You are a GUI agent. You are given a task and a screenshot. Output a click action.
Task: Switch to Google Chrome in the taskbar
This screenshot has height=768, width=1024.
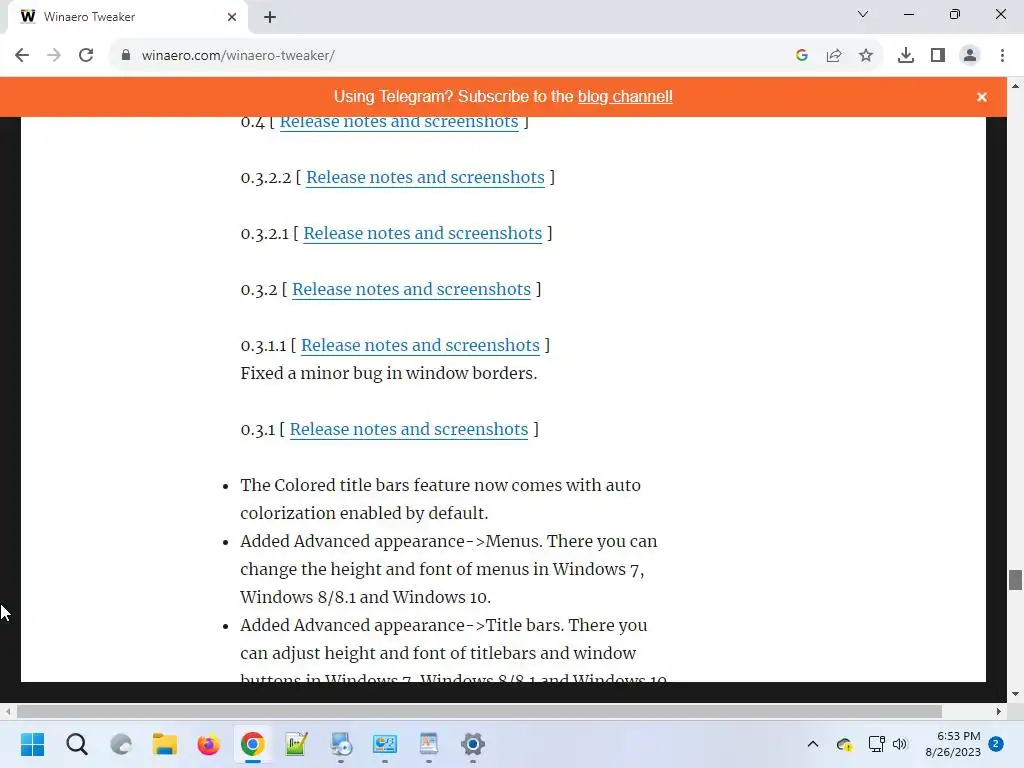(x=253, y=744)
